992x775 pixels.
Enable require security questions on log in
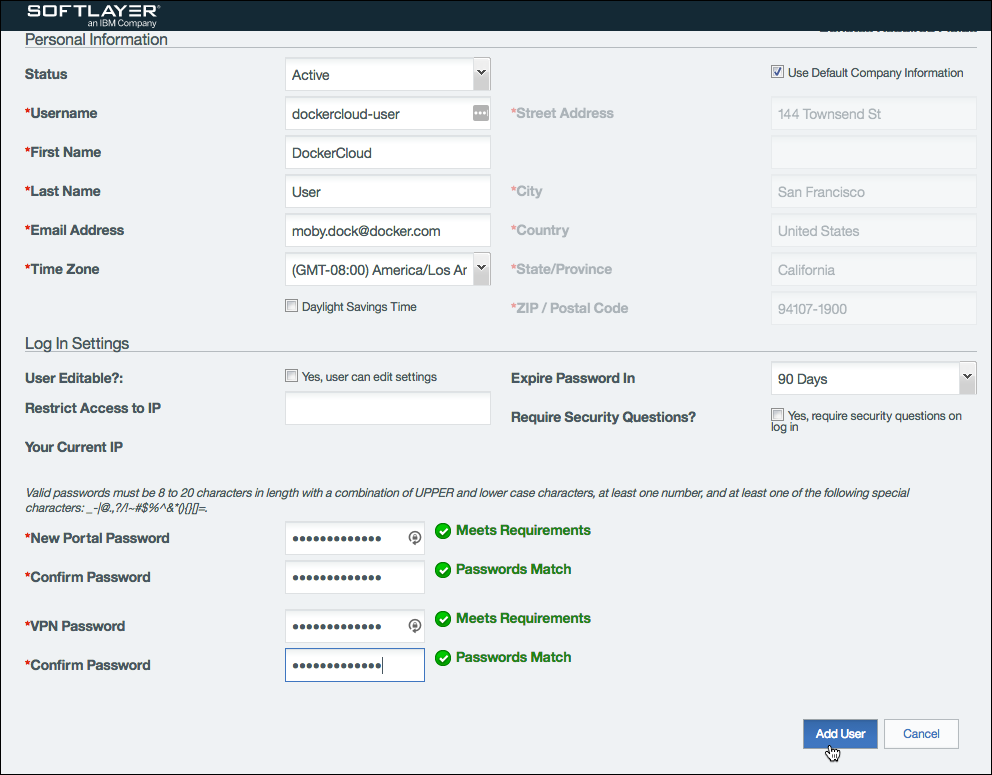(x=777, y=415)
